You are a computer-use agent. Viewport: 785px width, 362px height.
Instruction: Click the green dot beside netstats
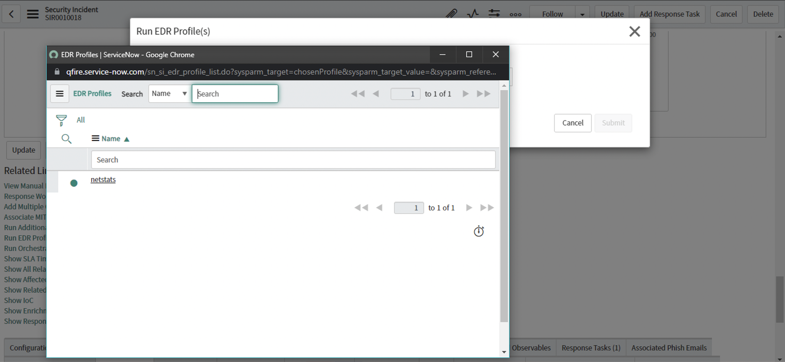click(74, 183)
